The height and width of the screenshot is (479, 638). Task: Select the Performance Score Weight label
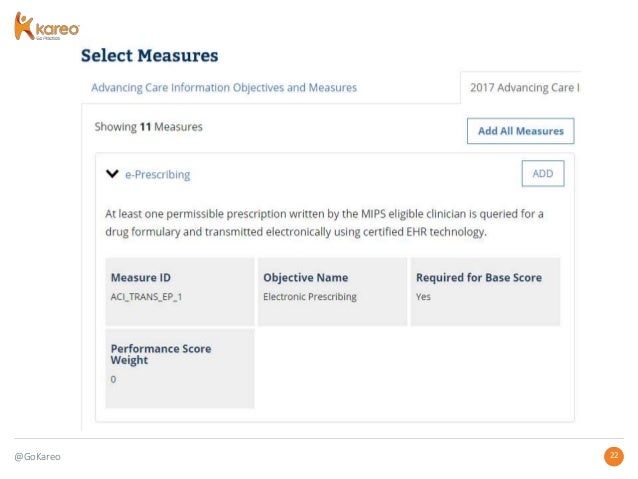(x=160, y=354)
